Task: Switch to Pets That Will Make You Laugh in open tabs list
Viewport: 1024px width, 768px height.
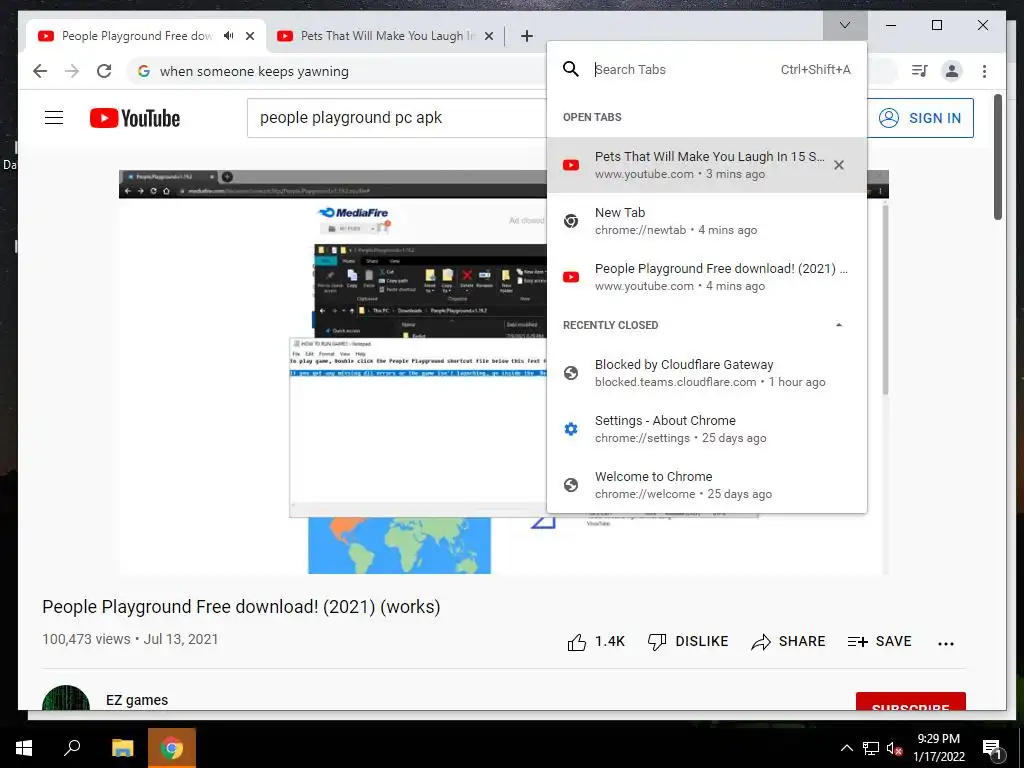Action: click(x=707, y=165)
